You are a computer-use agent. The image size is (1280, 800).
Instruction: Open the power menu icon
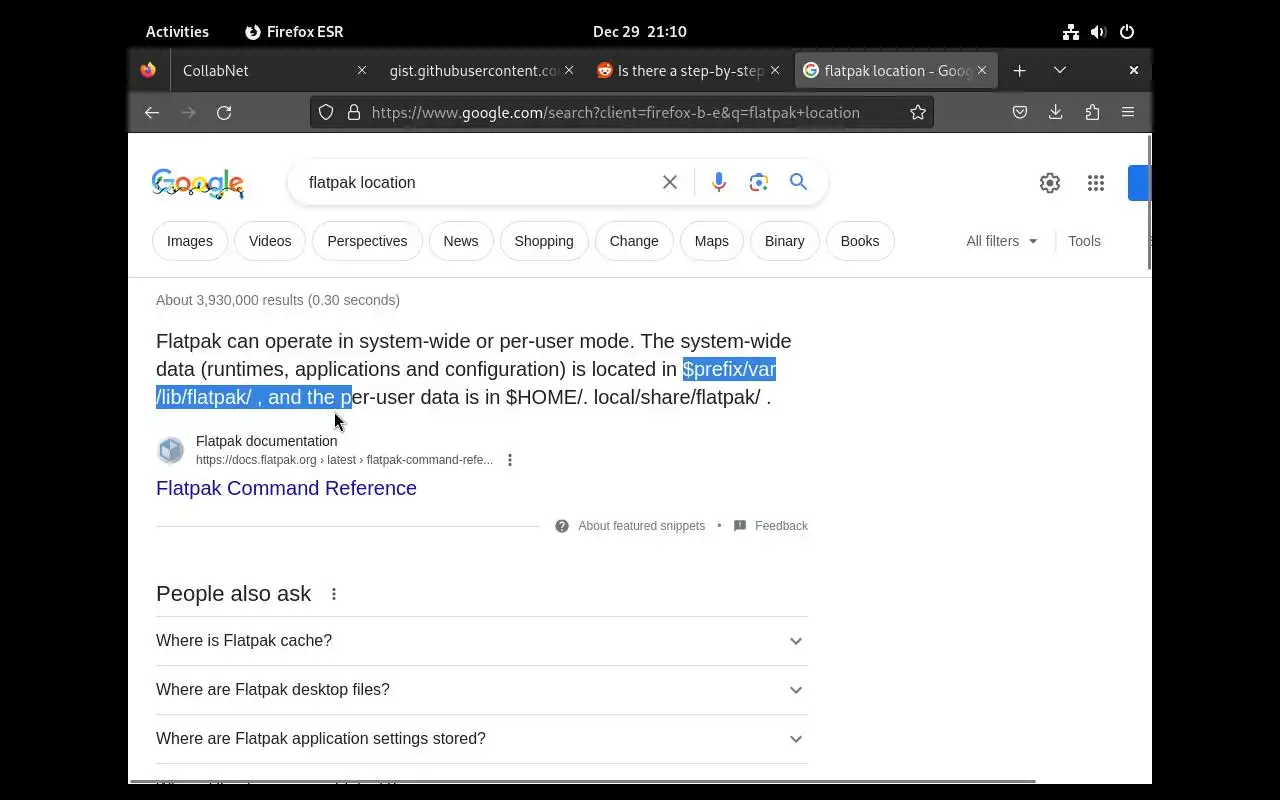tap(1127, 32)
